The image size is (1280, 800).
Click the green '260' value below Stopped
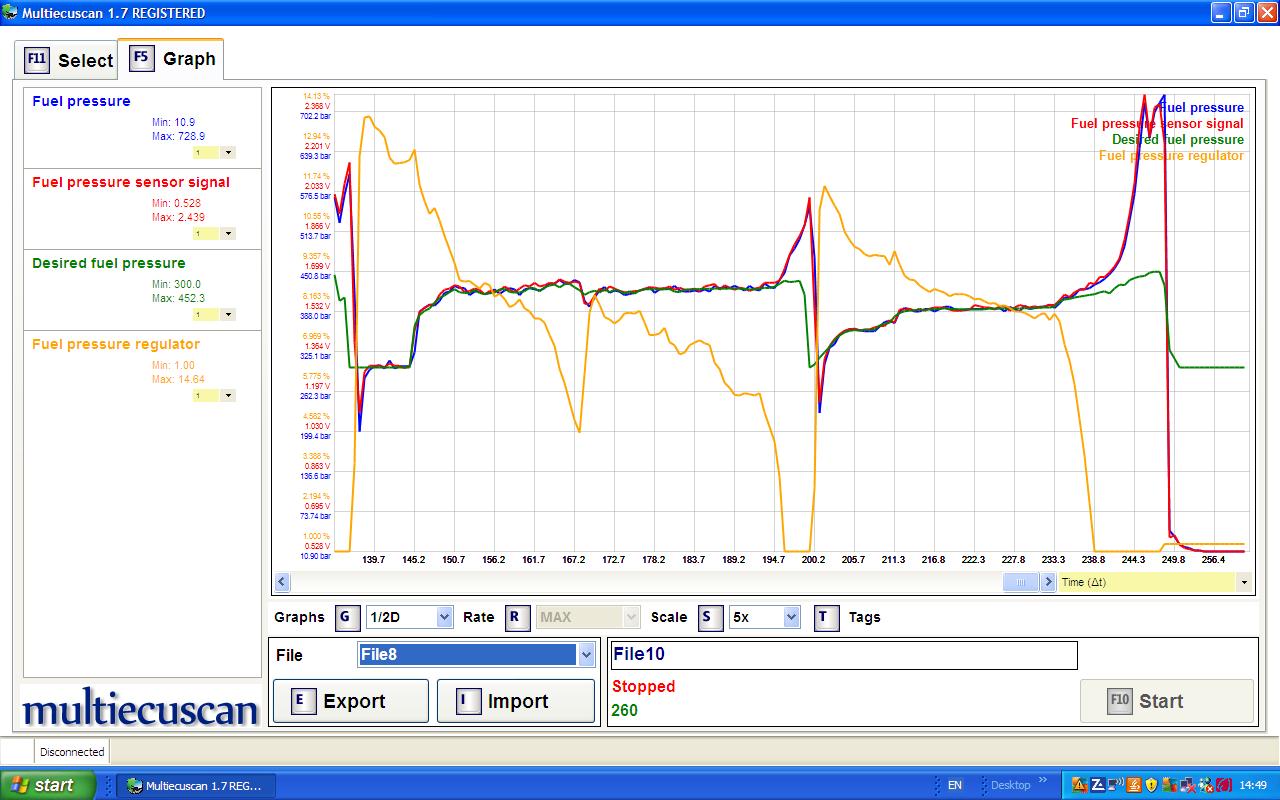[624, 711]
